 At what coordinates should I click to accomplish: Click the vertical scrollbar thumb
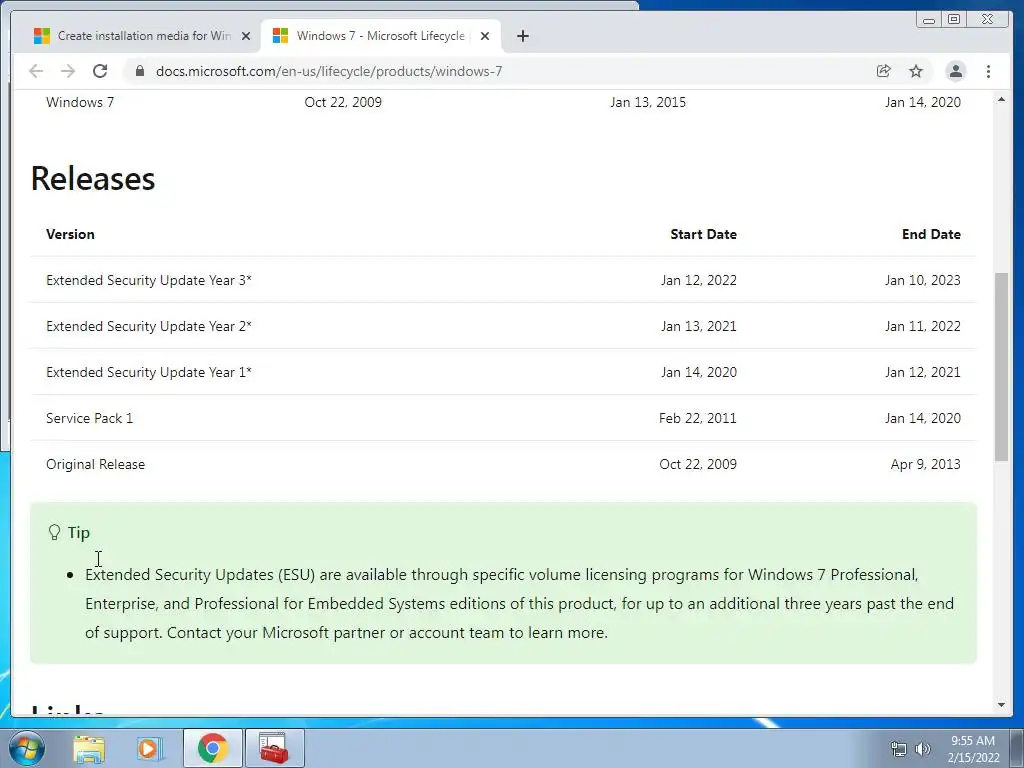point(1001,367)
